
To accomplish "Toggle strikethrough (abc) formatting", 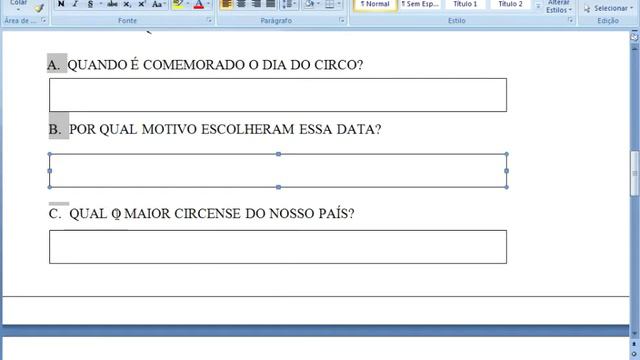I will [112, 4].
